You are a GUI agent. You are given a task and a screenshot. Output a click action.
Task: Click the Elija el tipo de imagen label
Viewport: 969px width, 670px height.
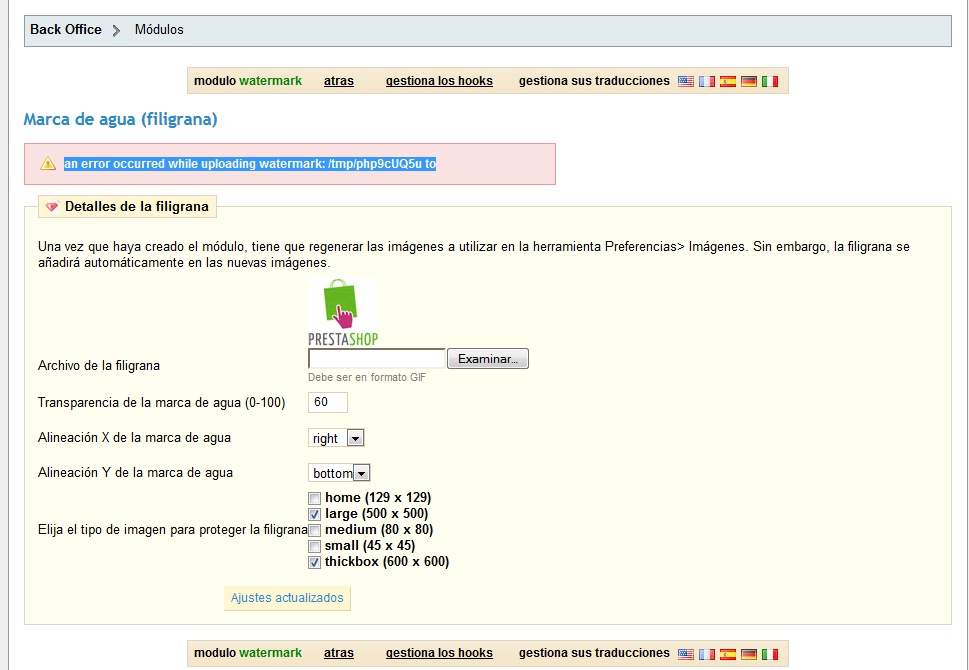coord(172,530)
